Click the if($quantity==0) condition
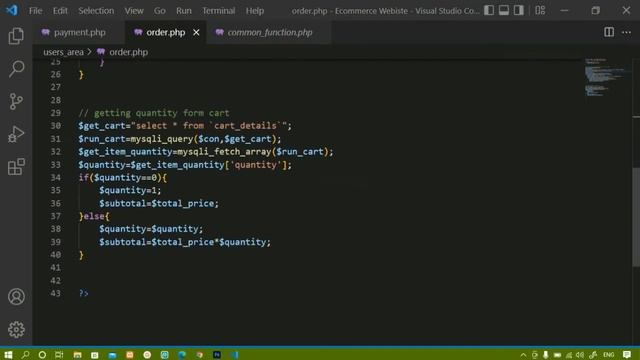 click(122, 178)
